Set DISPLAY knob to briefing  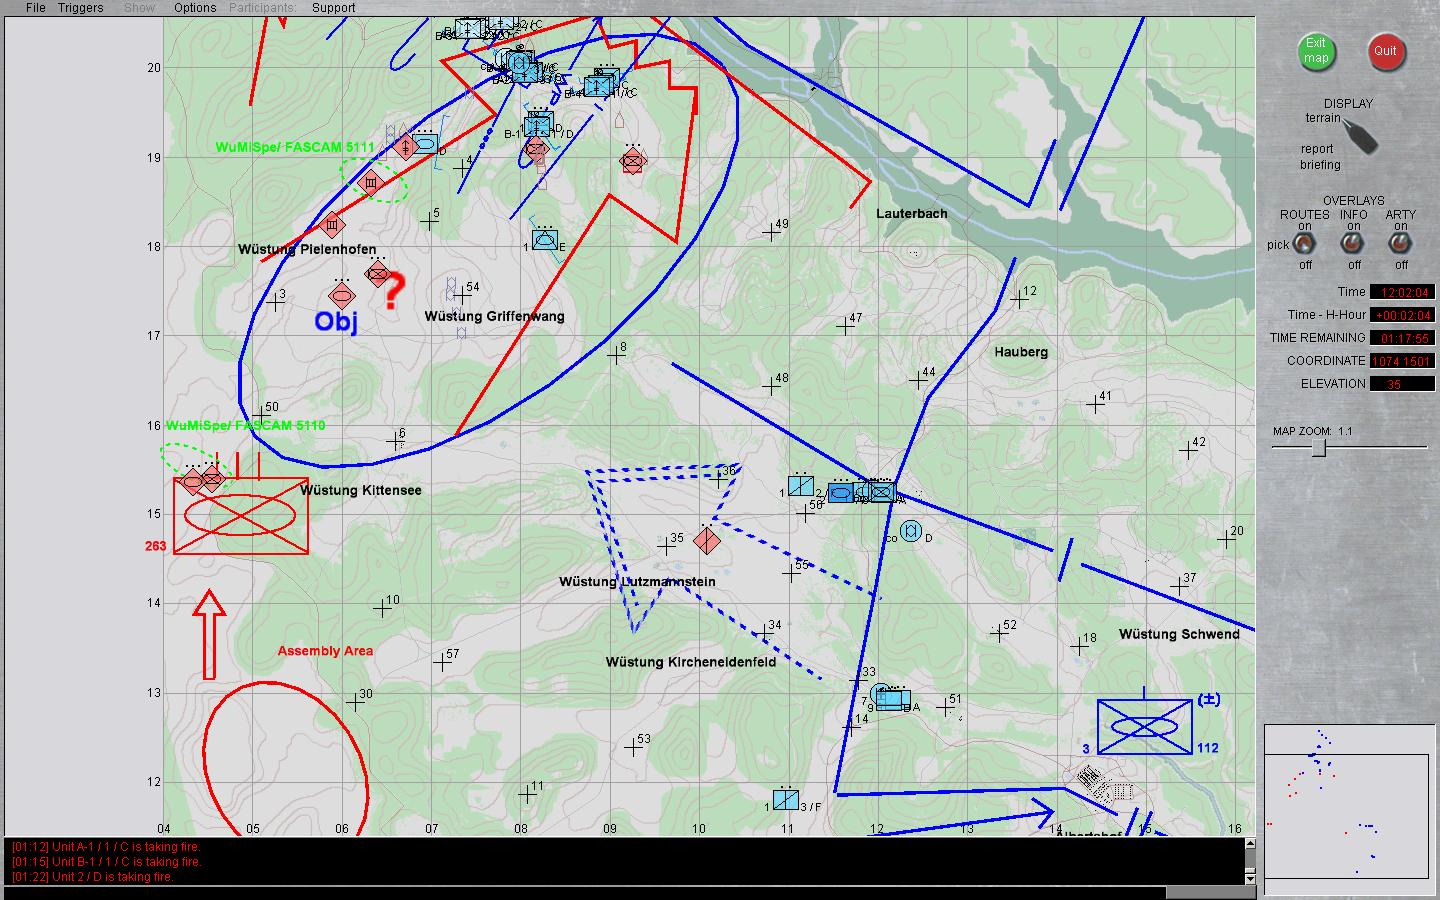coord(1318,164)
